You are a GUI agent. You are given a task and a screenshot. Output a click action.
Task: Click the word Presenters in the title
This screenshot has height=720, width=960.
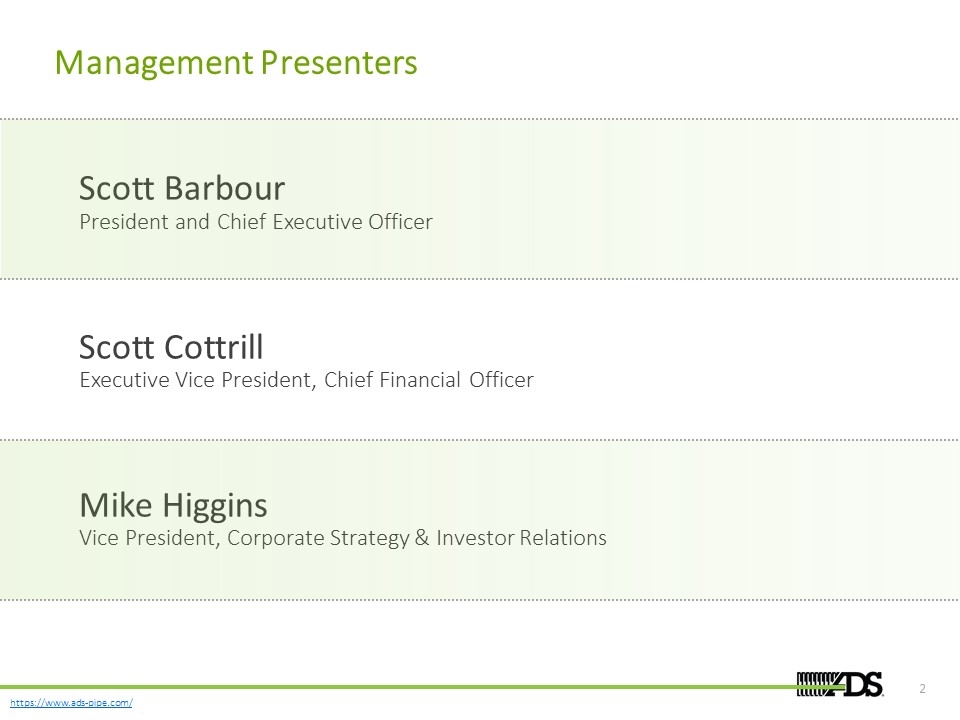click(x=339, y=62)
